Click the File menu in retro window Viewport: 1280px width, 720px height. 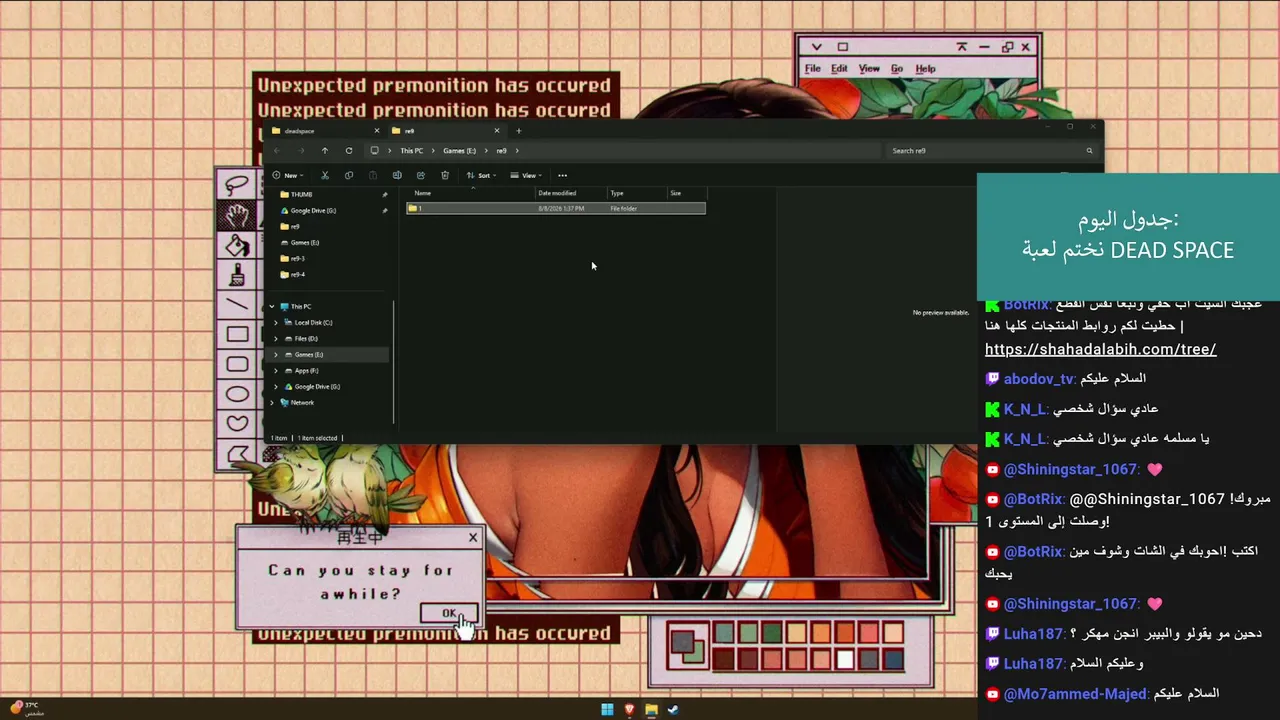(813, 69)
